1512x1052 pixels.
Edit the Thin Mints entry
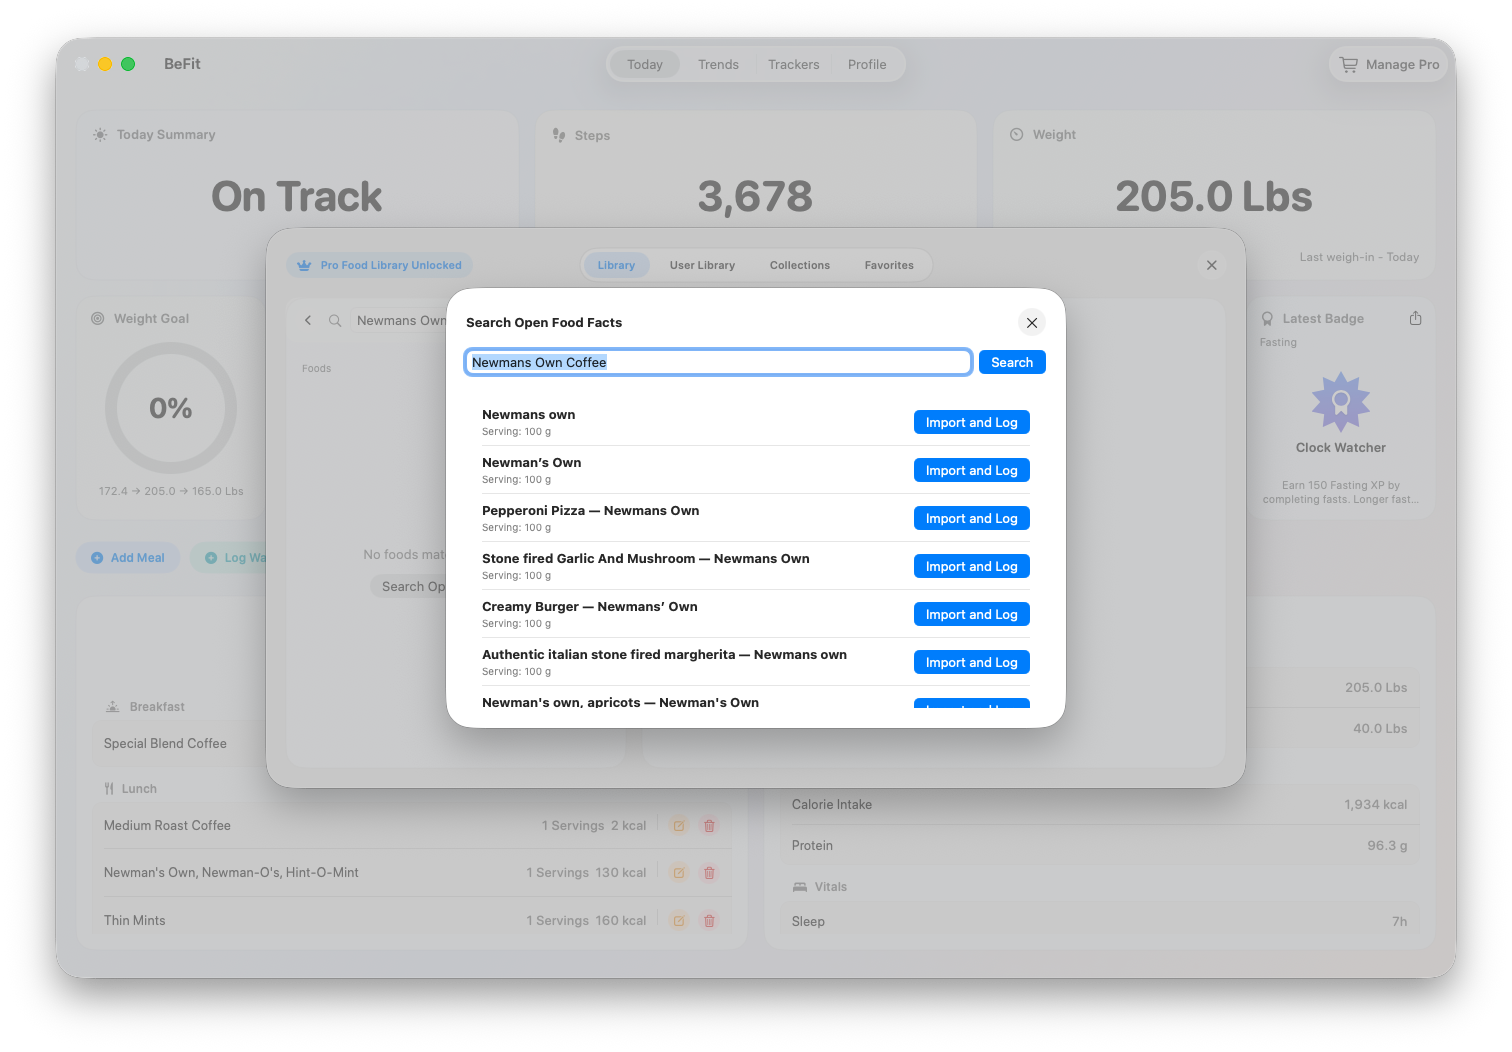(679, 921)
